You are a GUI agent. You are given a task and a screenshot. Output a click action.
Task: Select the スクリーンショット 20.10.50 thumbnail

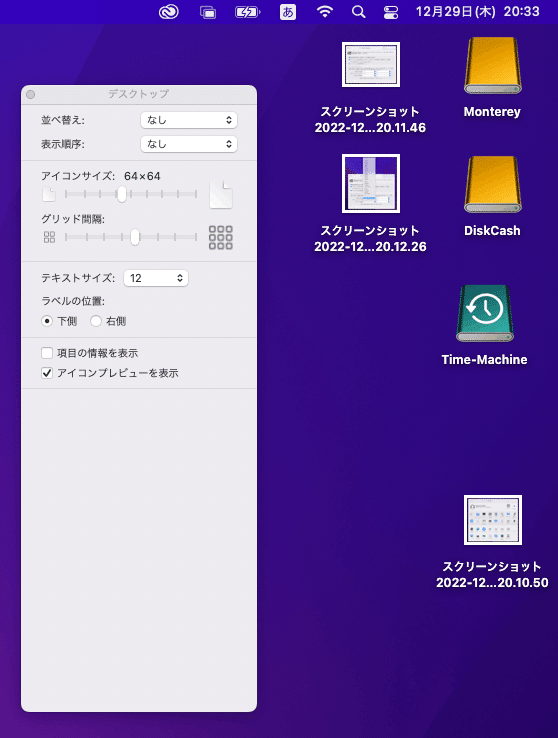(x=493, y=520)
